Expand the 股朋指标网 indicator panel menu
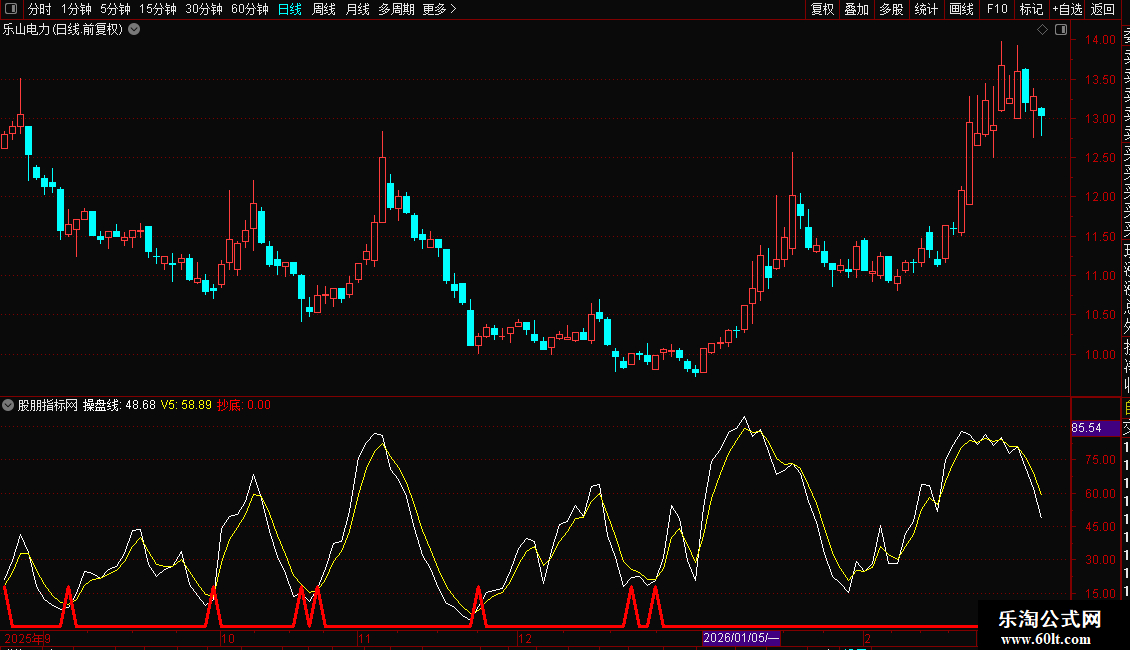 click(x=8, y=405)
